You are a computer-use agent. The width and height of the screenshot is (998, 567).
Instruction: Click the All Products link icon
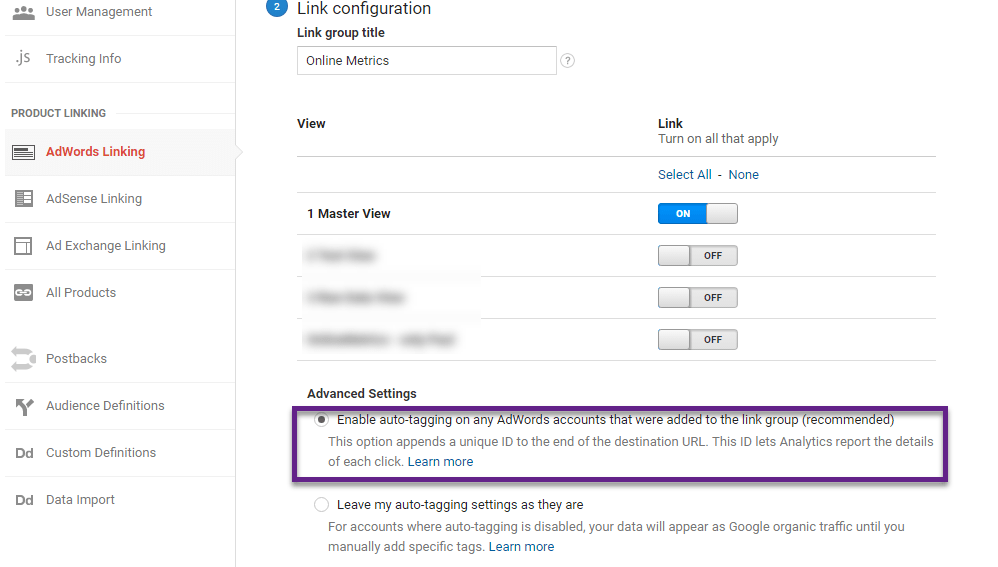[24, 293]
